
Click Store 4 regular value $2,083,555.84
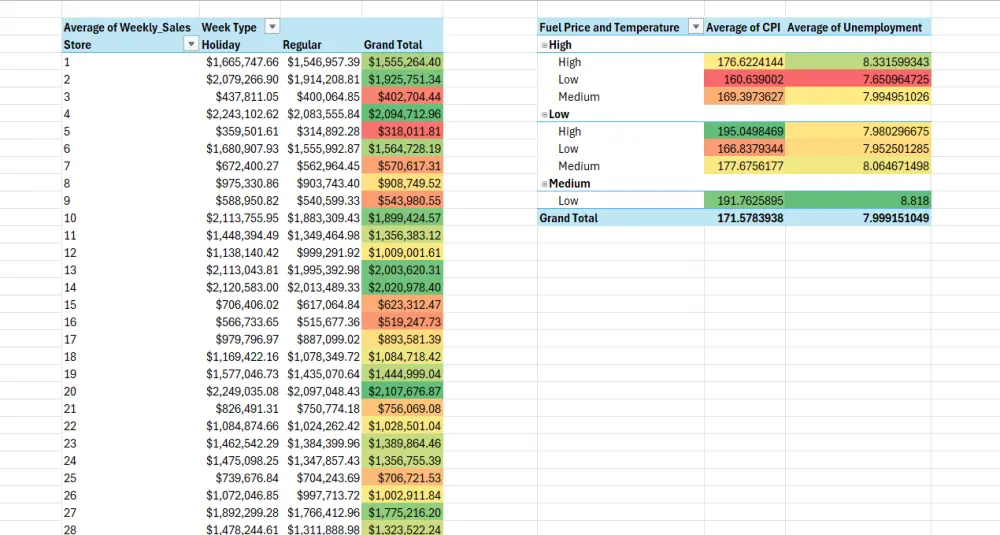click(322, 114)
